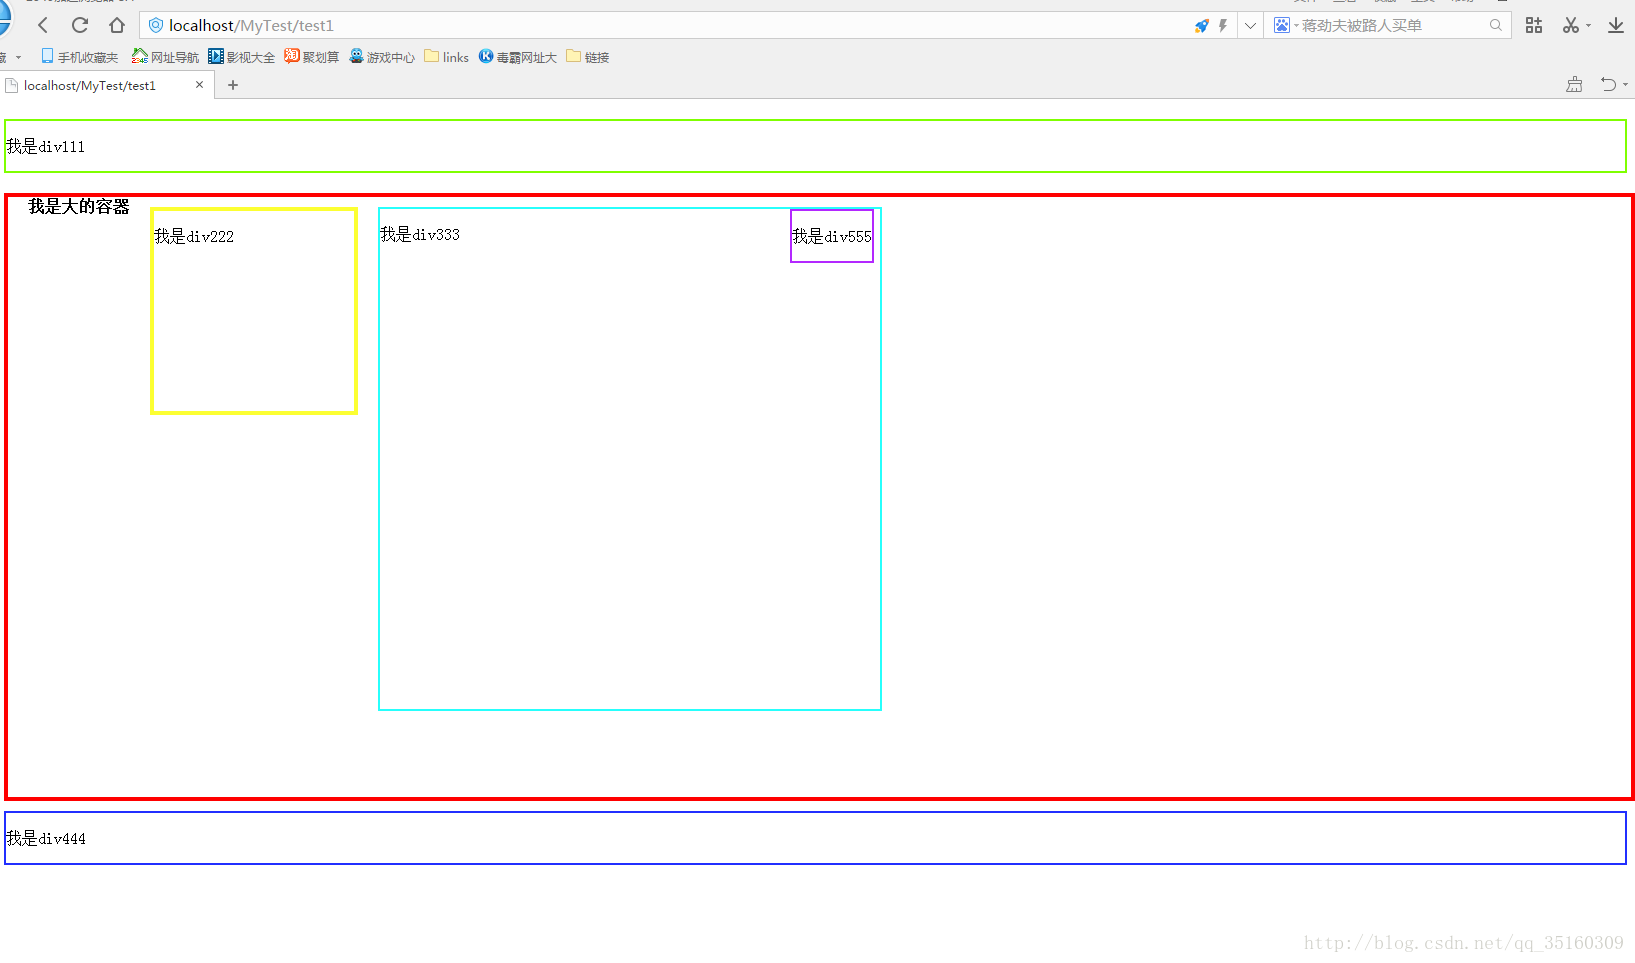Click the undo closed tab icon
Viewport: 1635px width, 963px height.
point(1608,85)
